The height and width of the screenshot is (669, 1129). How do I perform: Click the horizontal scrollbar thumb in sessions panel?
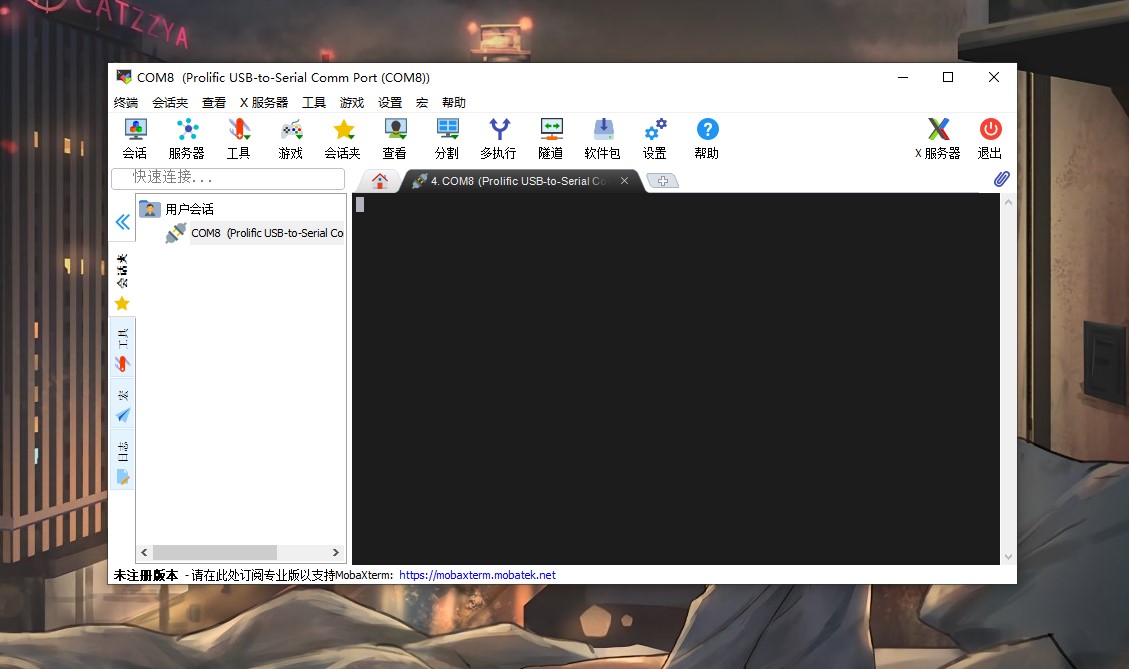pos(215,552)
